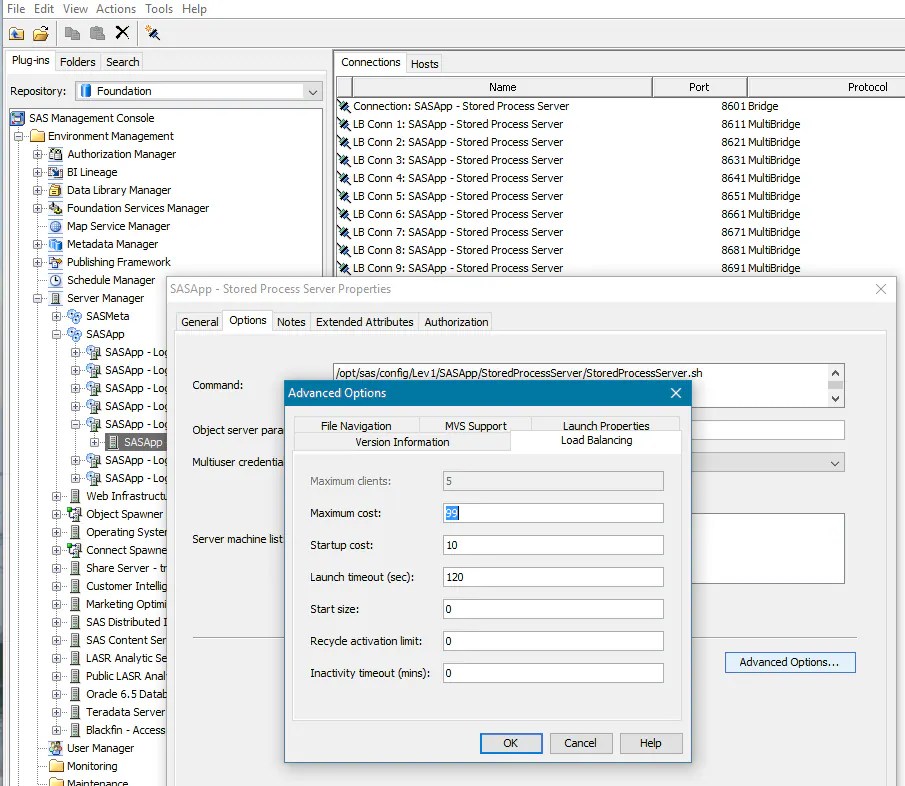Open the Tools menu
This screenshot has height=786, width=905.
159,9
